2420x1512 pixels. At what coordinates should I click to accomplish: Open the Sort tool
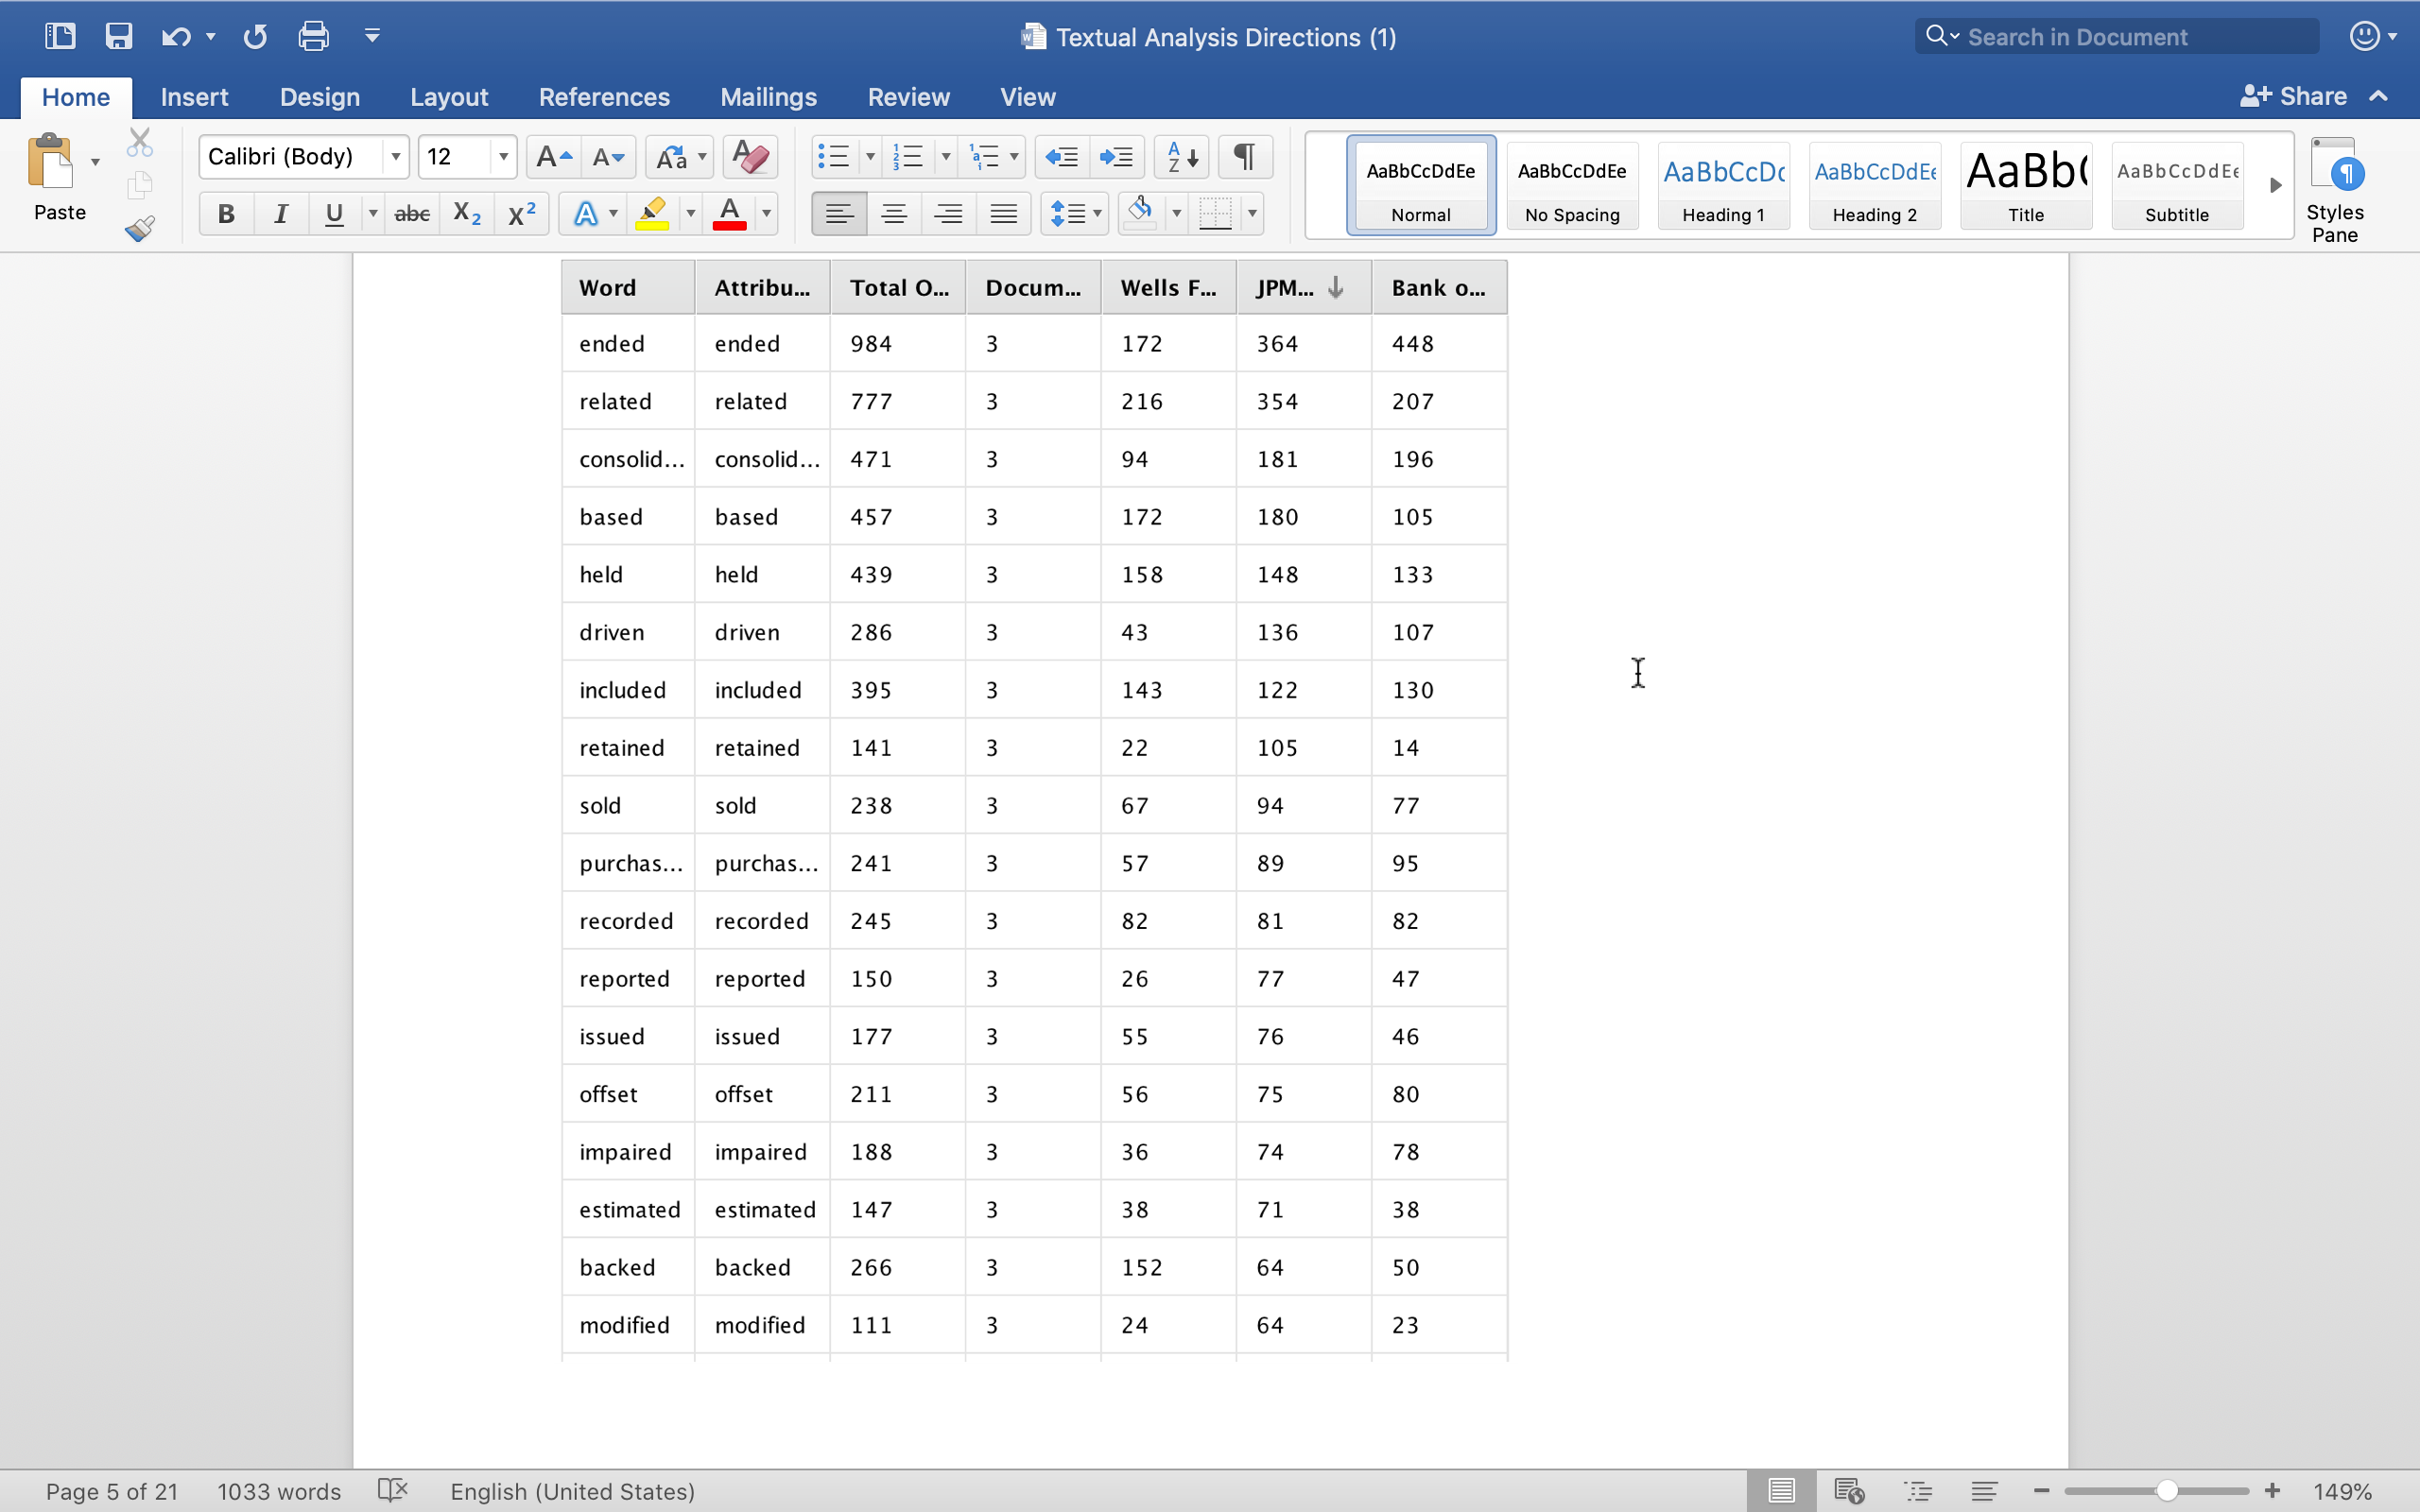point(1180,157)
